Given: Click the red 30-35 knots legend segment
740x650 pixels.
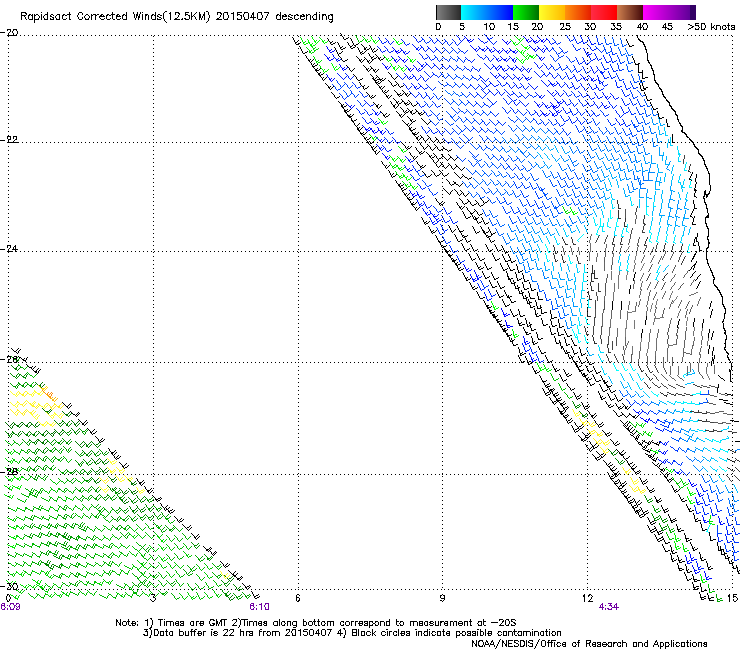Looking at the screenshot, I should pos(604,12).
